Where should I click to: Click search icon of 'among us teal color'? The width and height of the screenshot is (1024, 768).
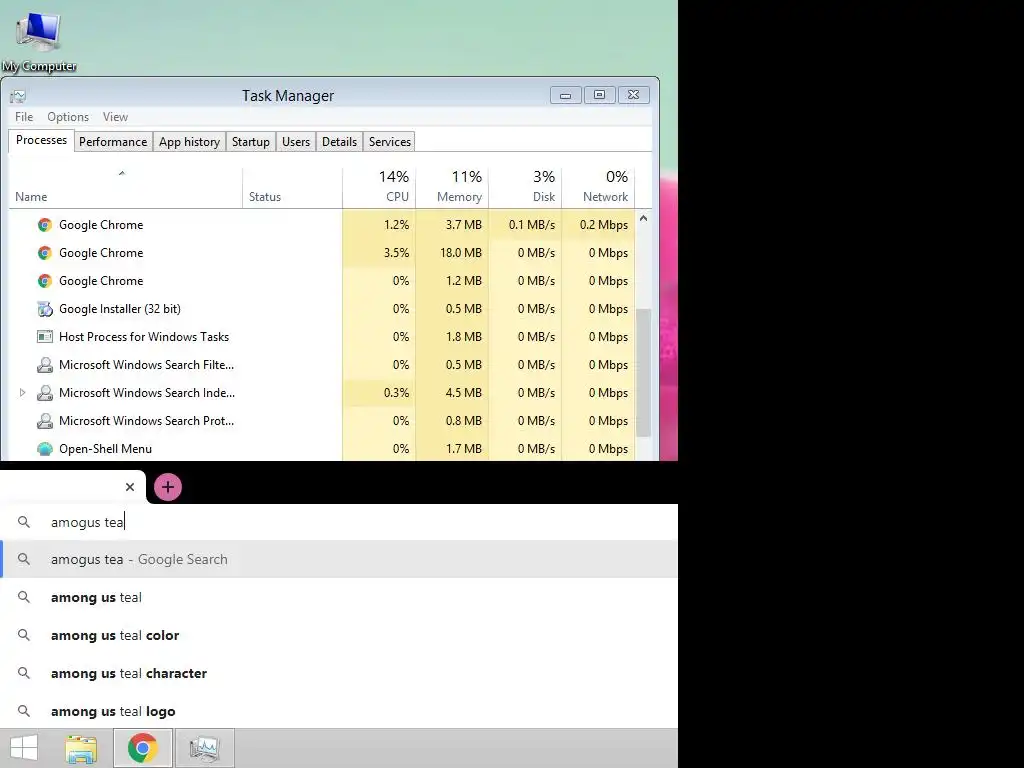(24, 635)
